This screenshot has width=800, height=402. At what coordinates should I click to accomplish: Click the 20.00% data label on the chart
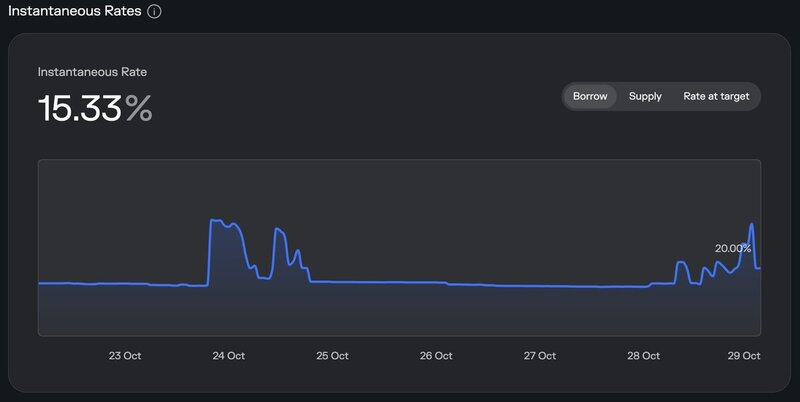pos(732,248)
